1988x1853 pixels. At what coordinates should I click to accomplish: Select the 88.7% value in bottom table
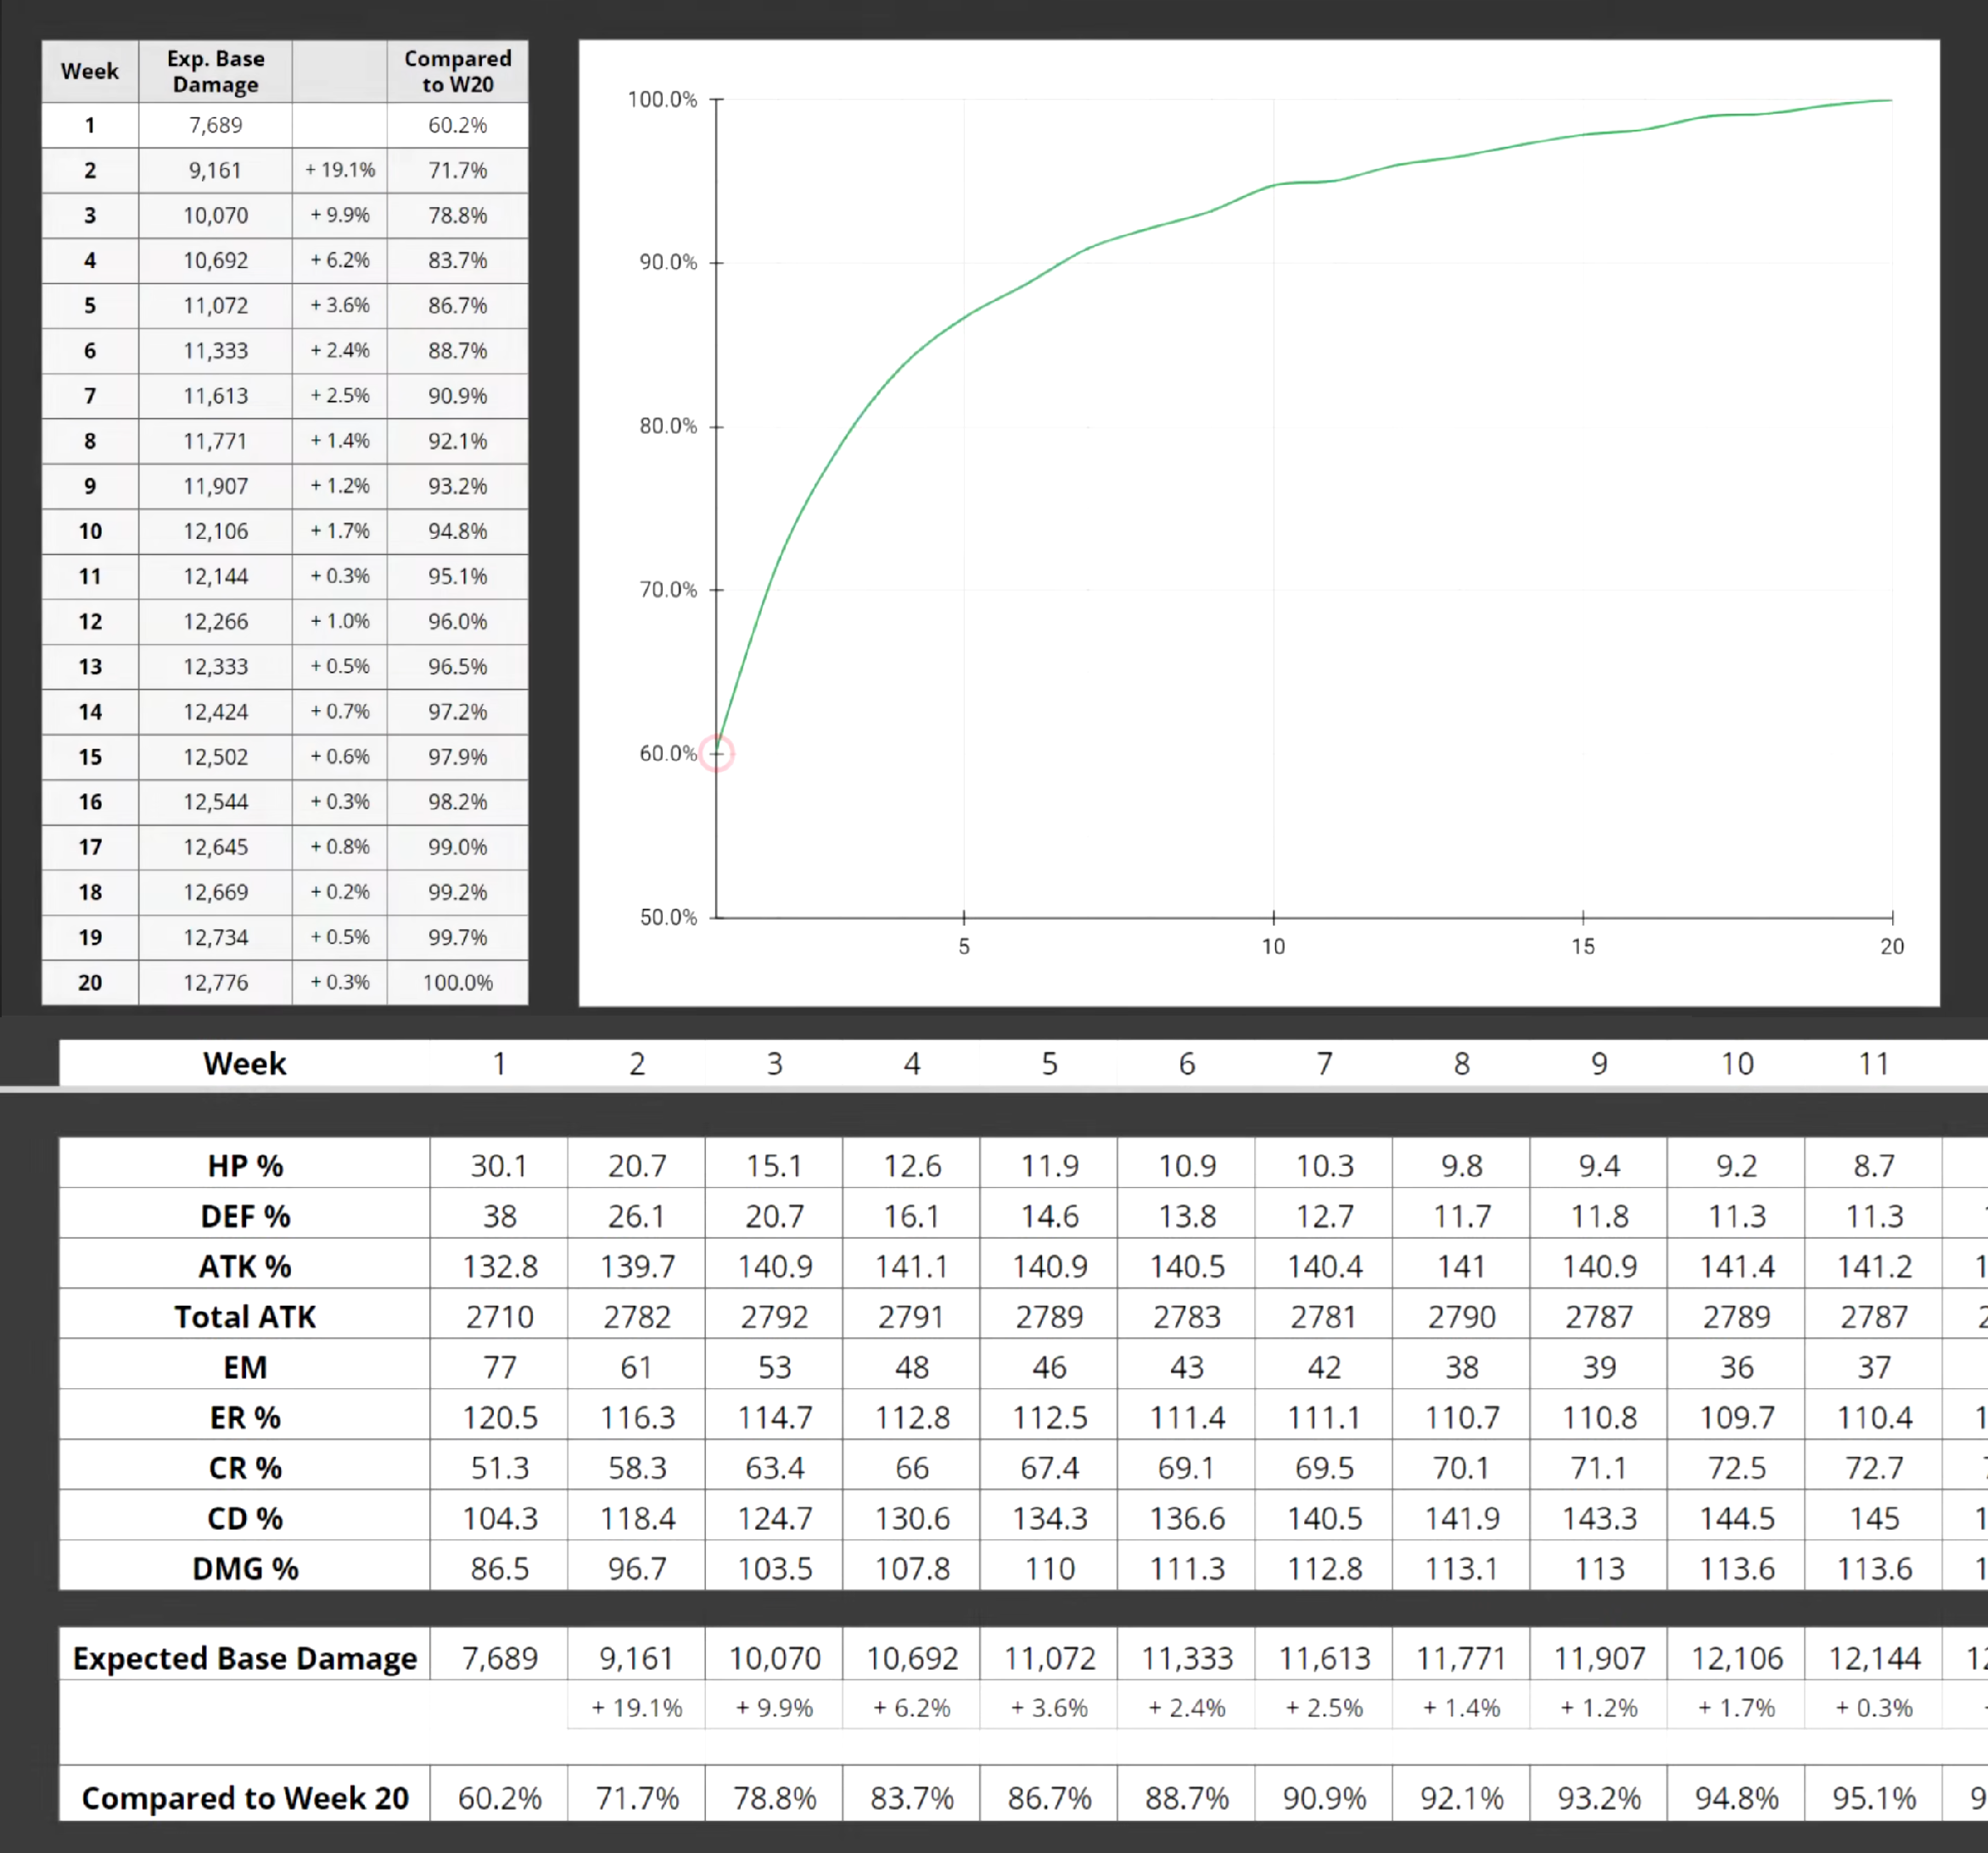(1187, 1798)
